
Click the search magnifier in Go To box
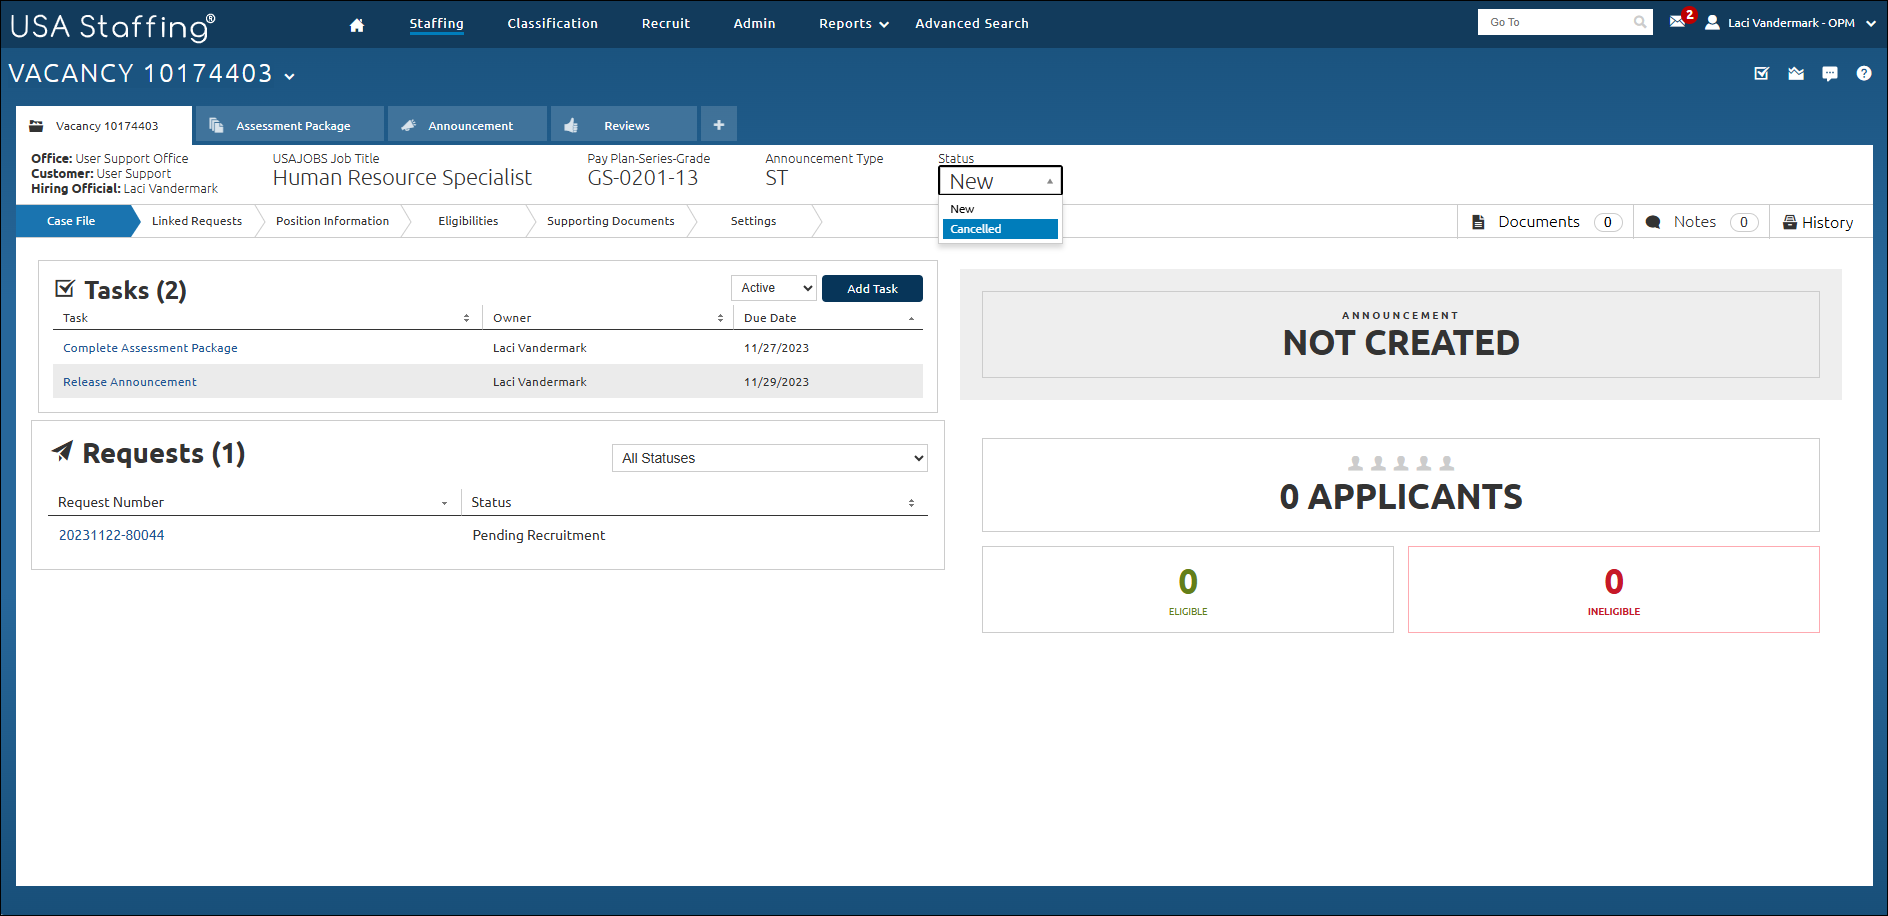point(1640,22)
